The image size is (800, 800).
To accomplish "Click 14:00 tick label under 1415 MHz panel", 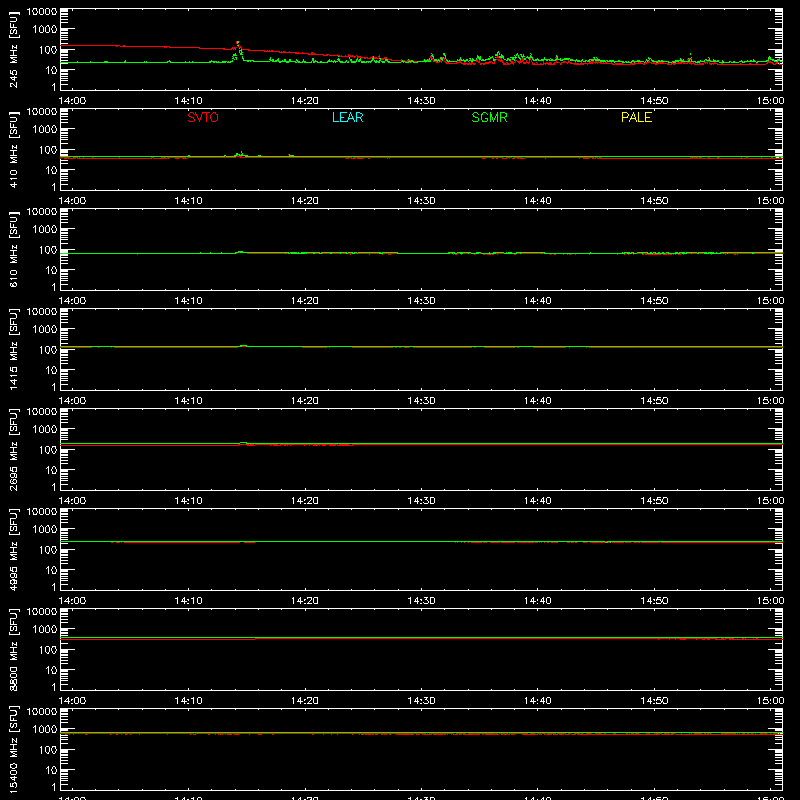I will 72,401.
